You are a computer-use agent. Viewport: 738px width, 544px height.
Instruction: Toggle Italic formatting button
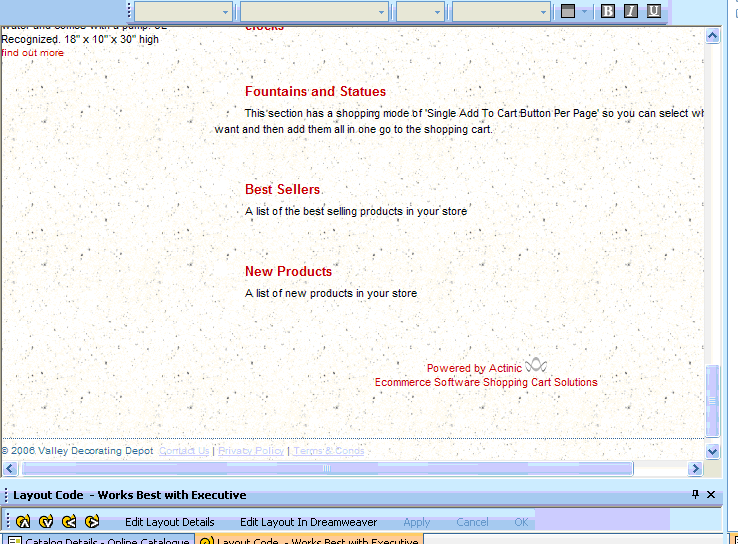point(630,11)
